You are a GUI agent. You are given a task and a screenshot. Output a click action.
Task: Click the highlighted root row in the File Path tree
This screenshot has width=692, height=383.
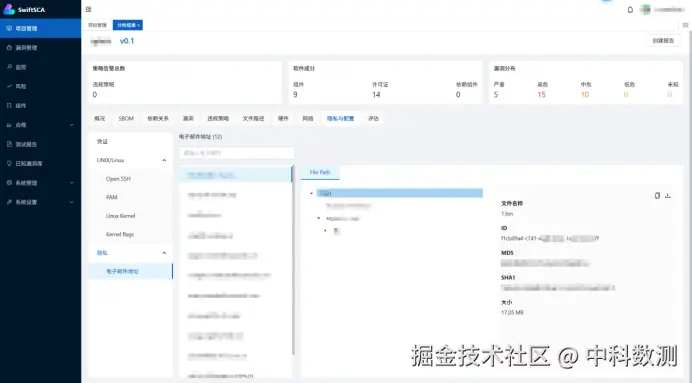coord(399,193)
